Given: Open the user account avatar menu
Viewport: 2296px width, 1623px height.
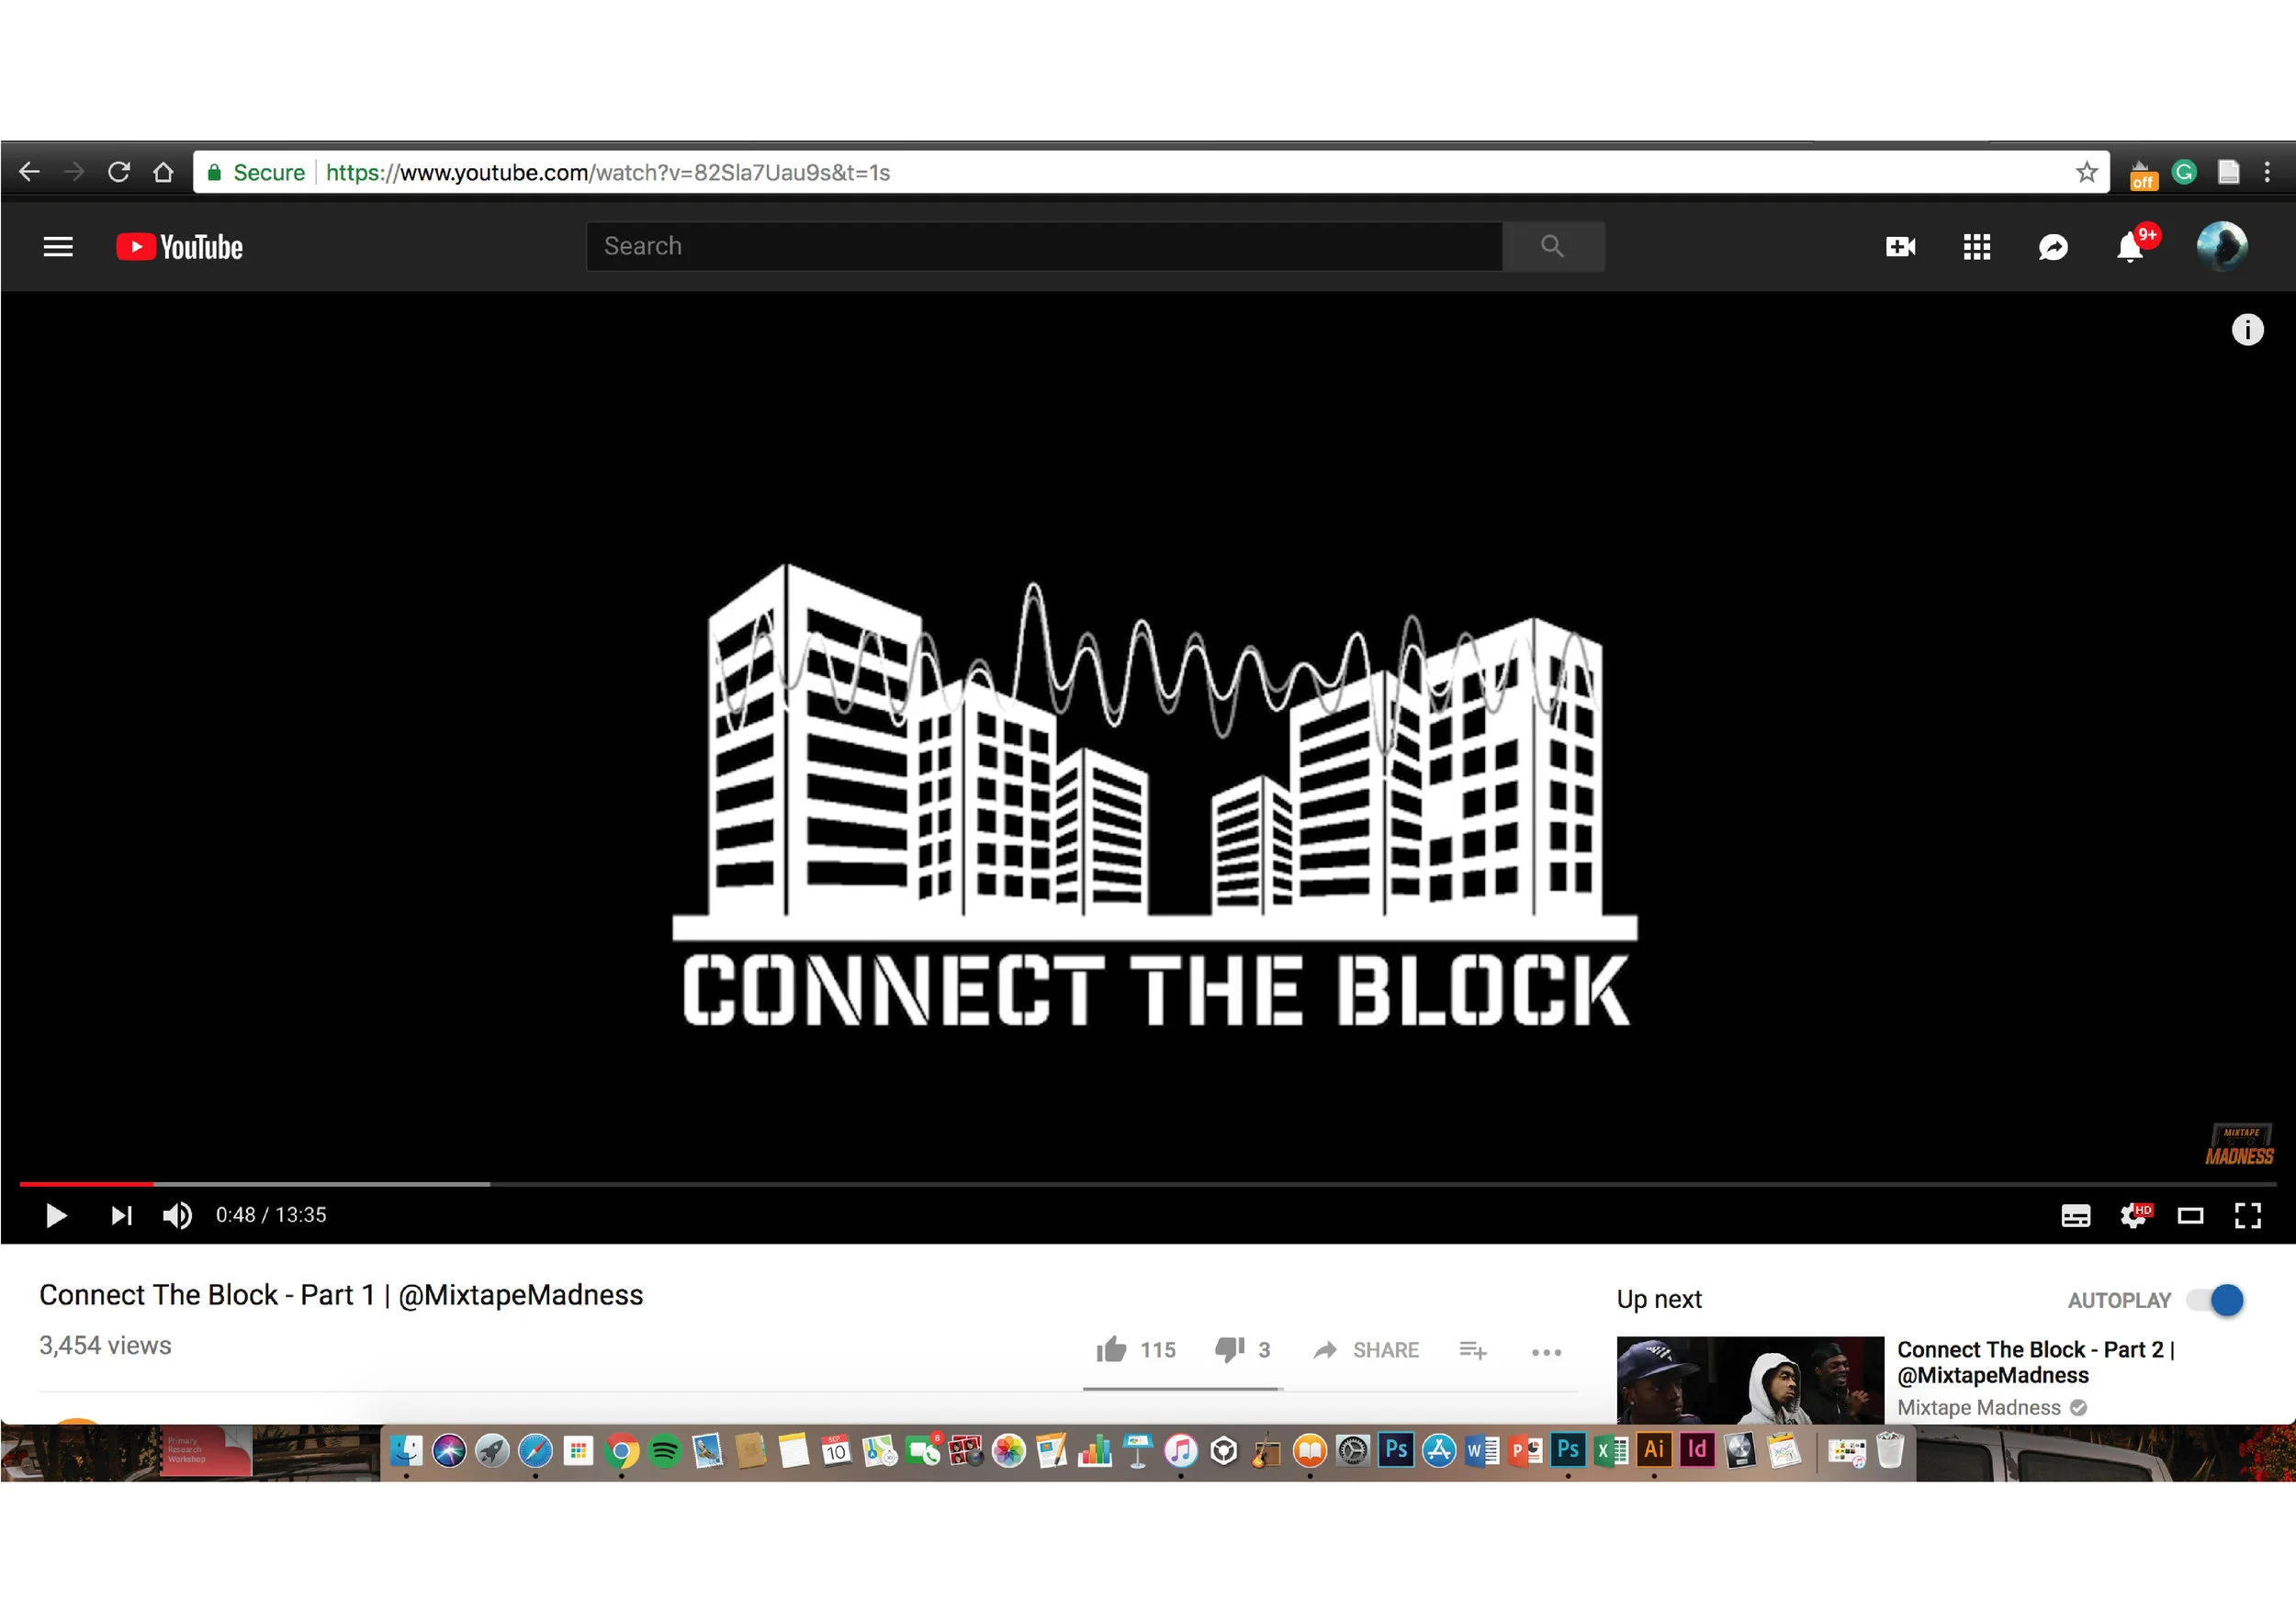Looking at the screenshot, I should tap(2221, 247).
